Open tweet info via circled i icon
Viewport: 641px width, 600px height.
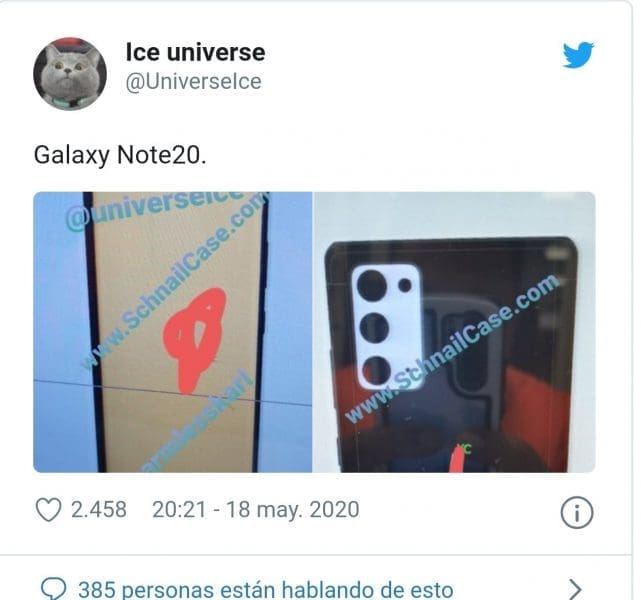tap(576, 512)
